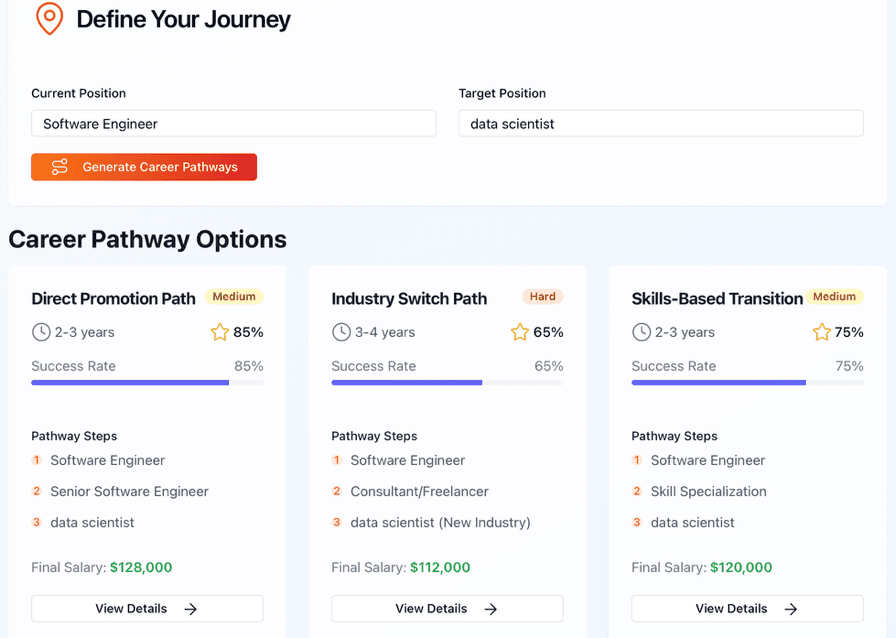Select the clock icon on Industry Switch Path card
Viewport: 896px width, 638px height.
pos(340,331)
